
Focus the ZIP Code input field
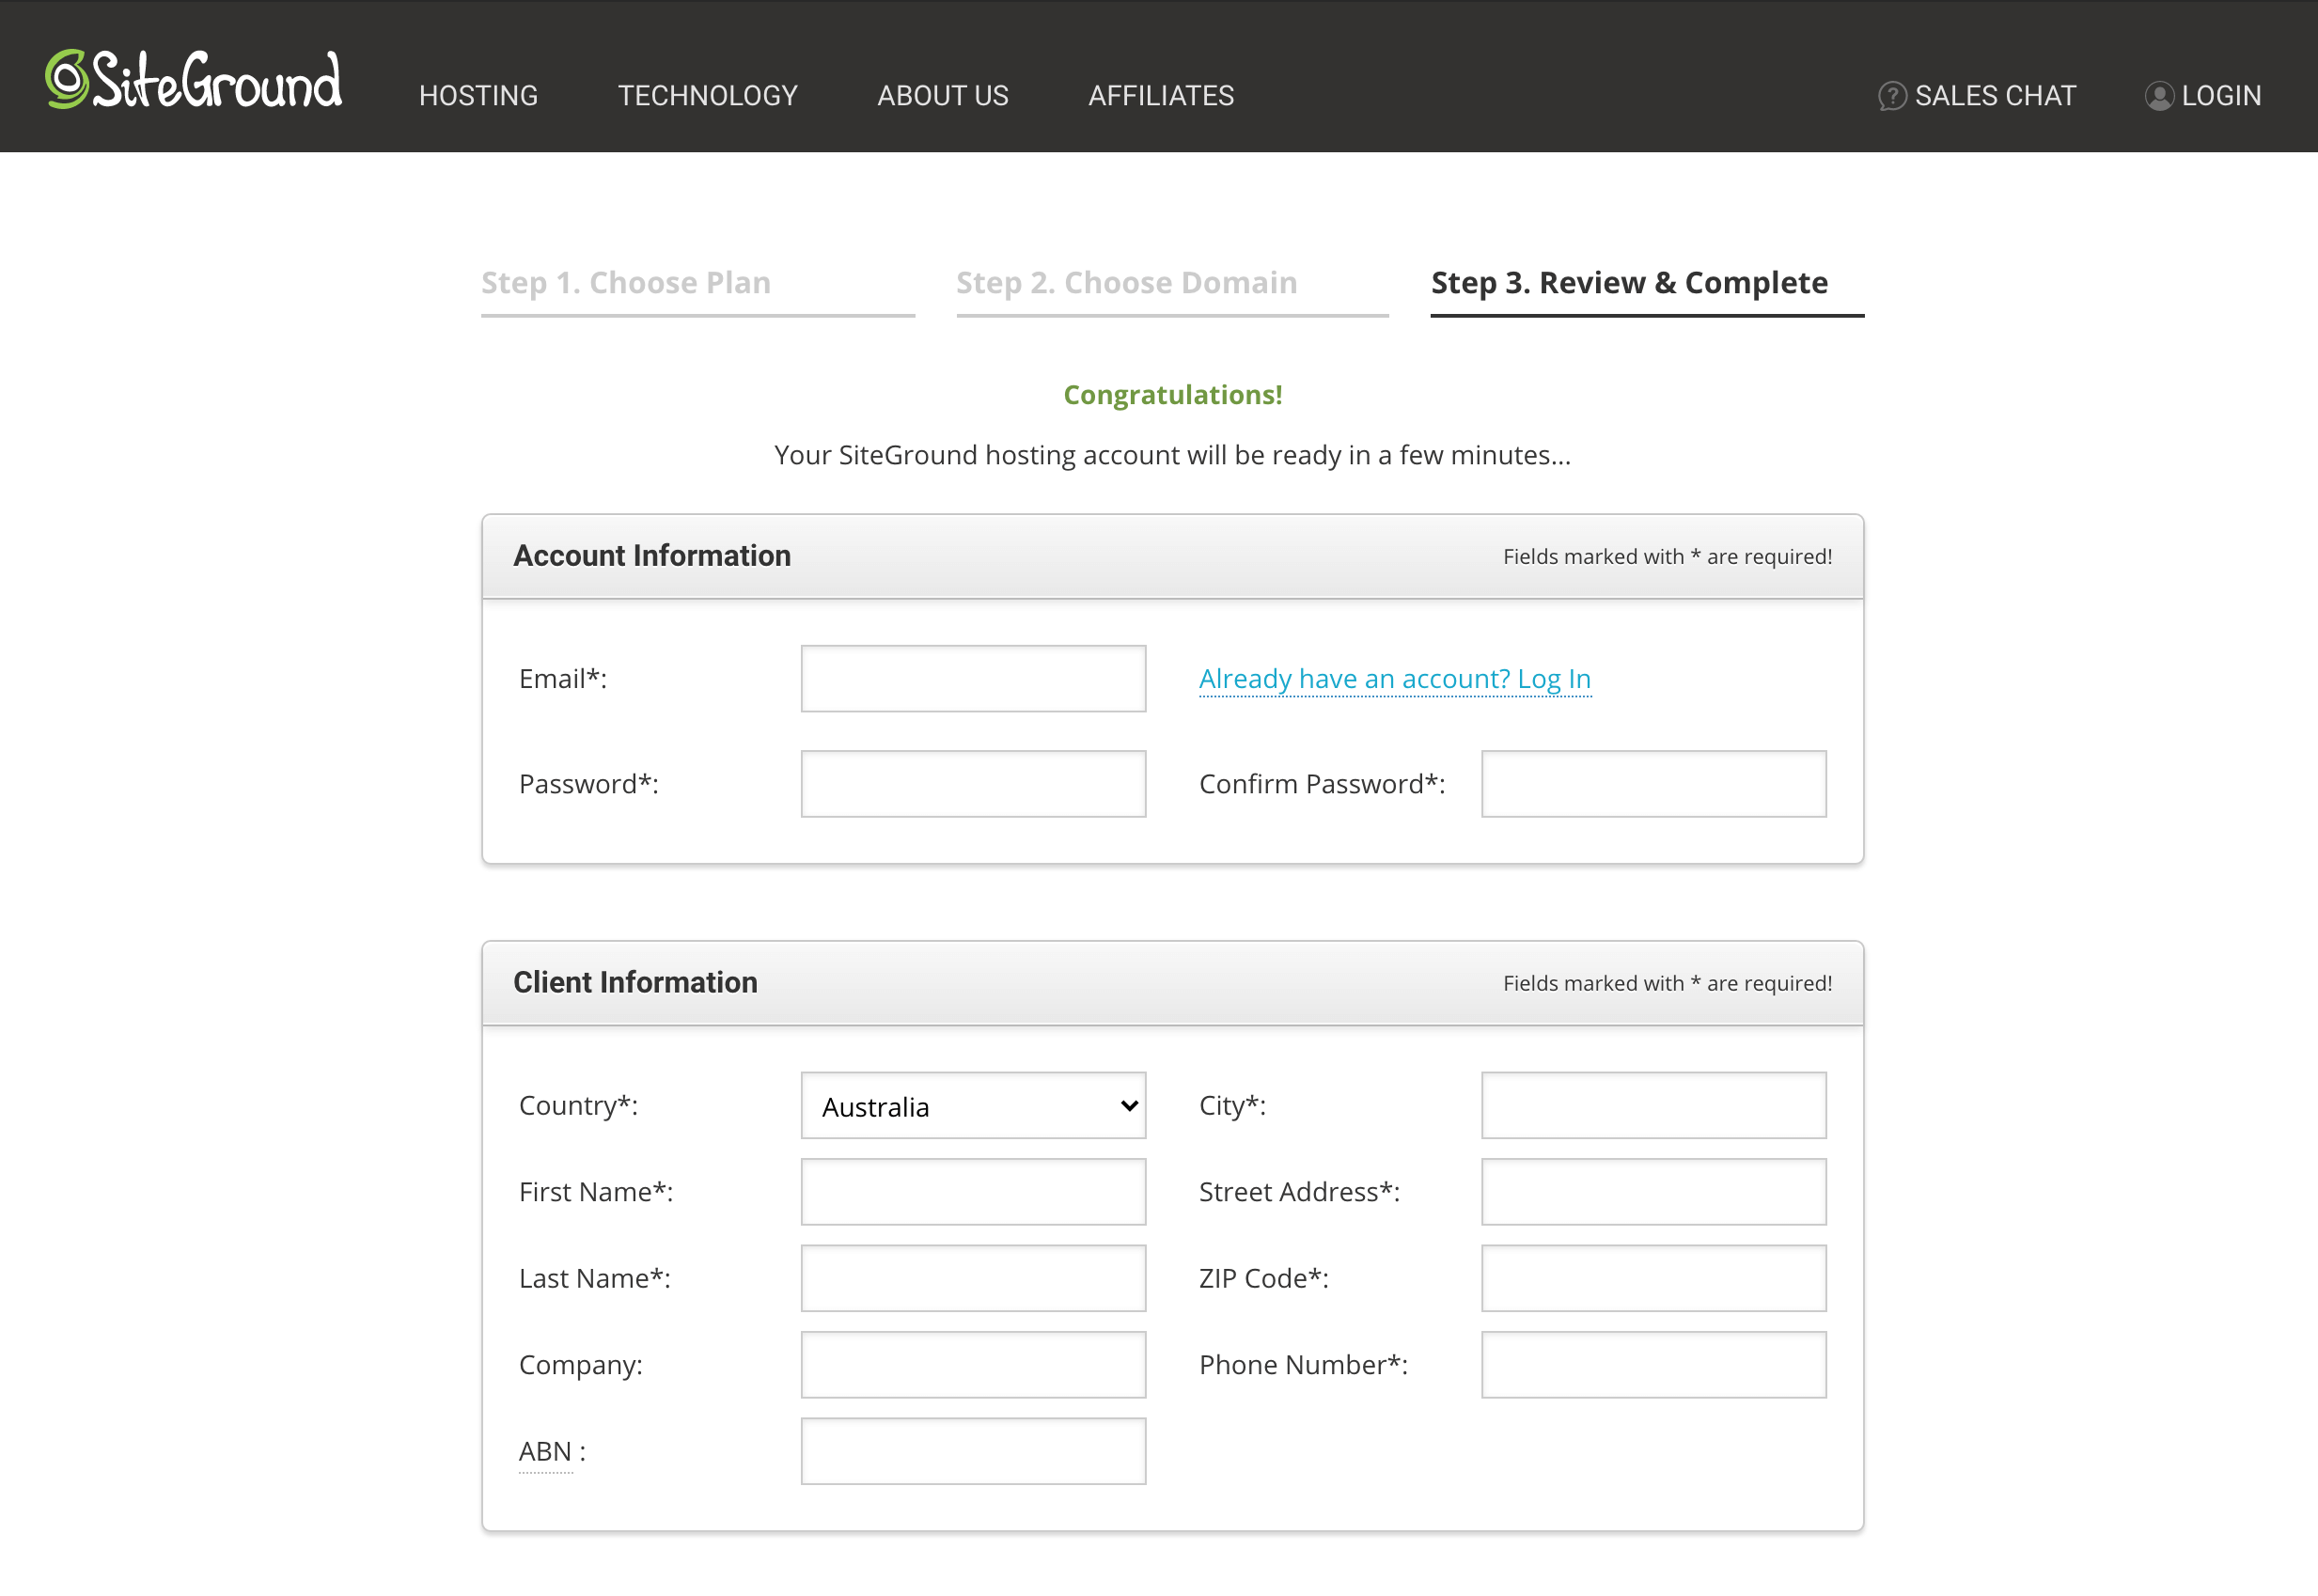pyautogui.click(x=1654, y=1278)
